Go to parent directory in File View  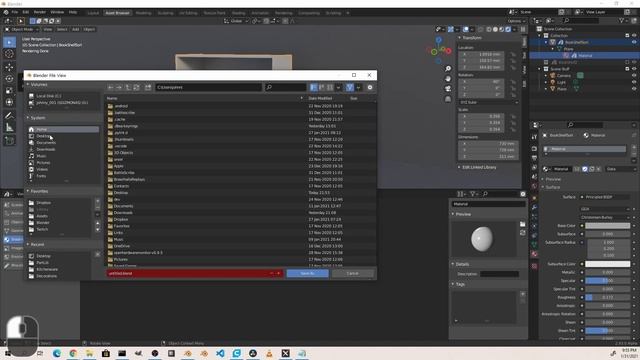128,87
